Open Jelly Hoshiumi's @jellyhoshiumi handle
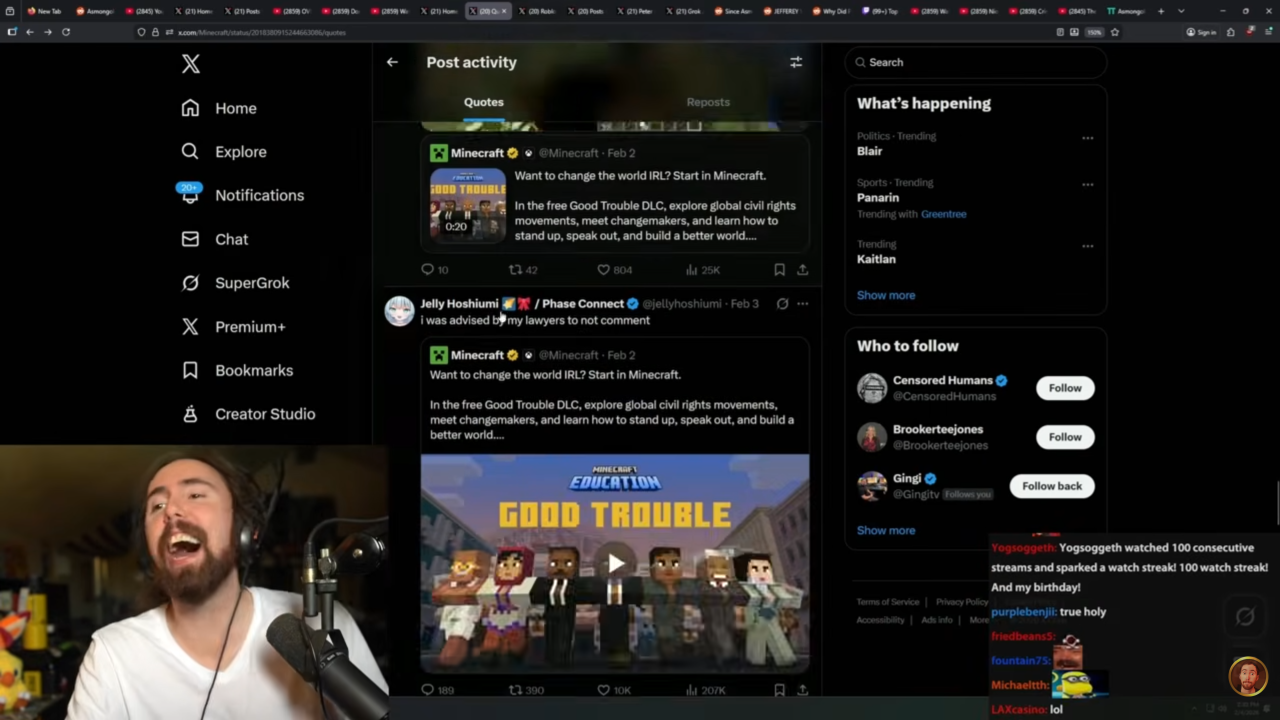1280x720 pixels. pos(681,304)
